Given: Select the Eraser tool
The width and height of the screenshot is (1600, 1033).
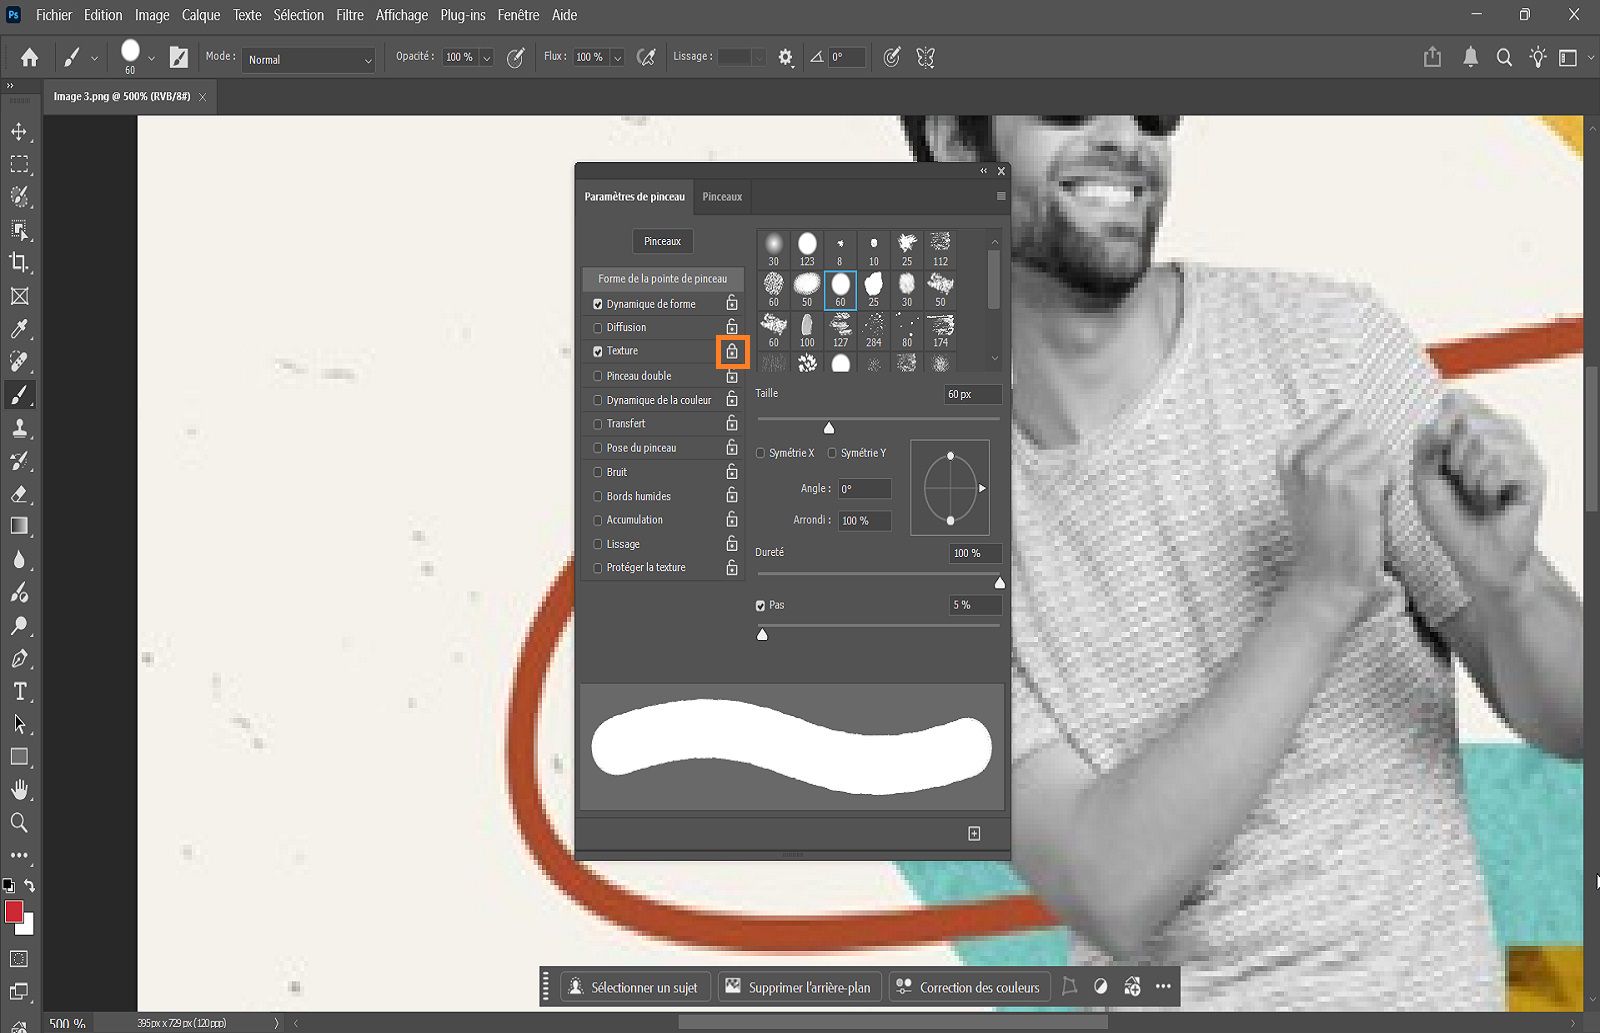Looking at the screenshot, I should pos(20,494).
